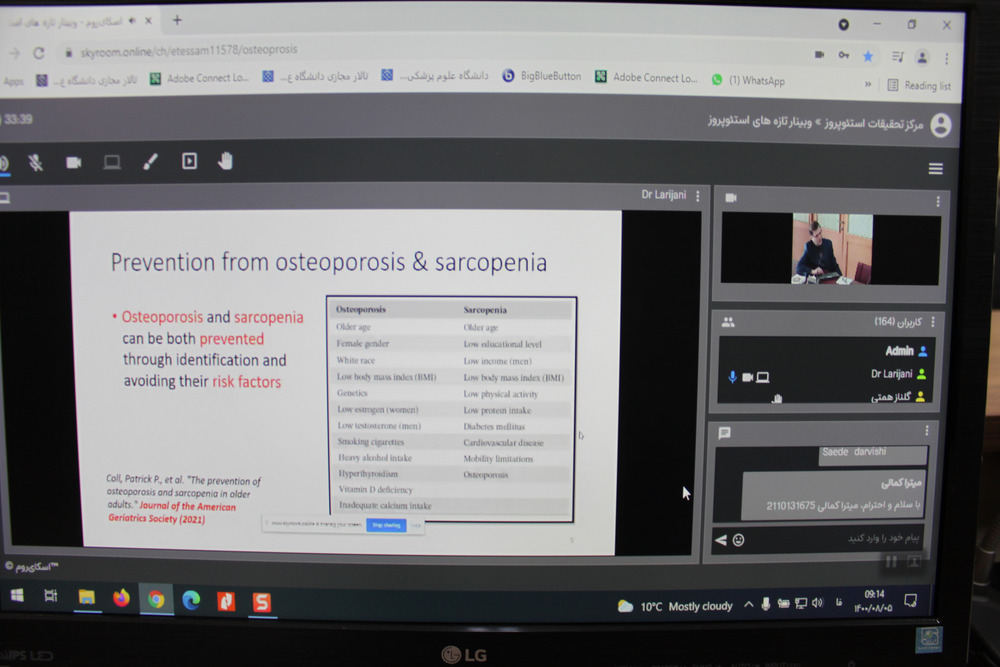Open chat panel three-dot menu
The height and width of the screenshot is (667, 1000).
(x=926, y=431)
